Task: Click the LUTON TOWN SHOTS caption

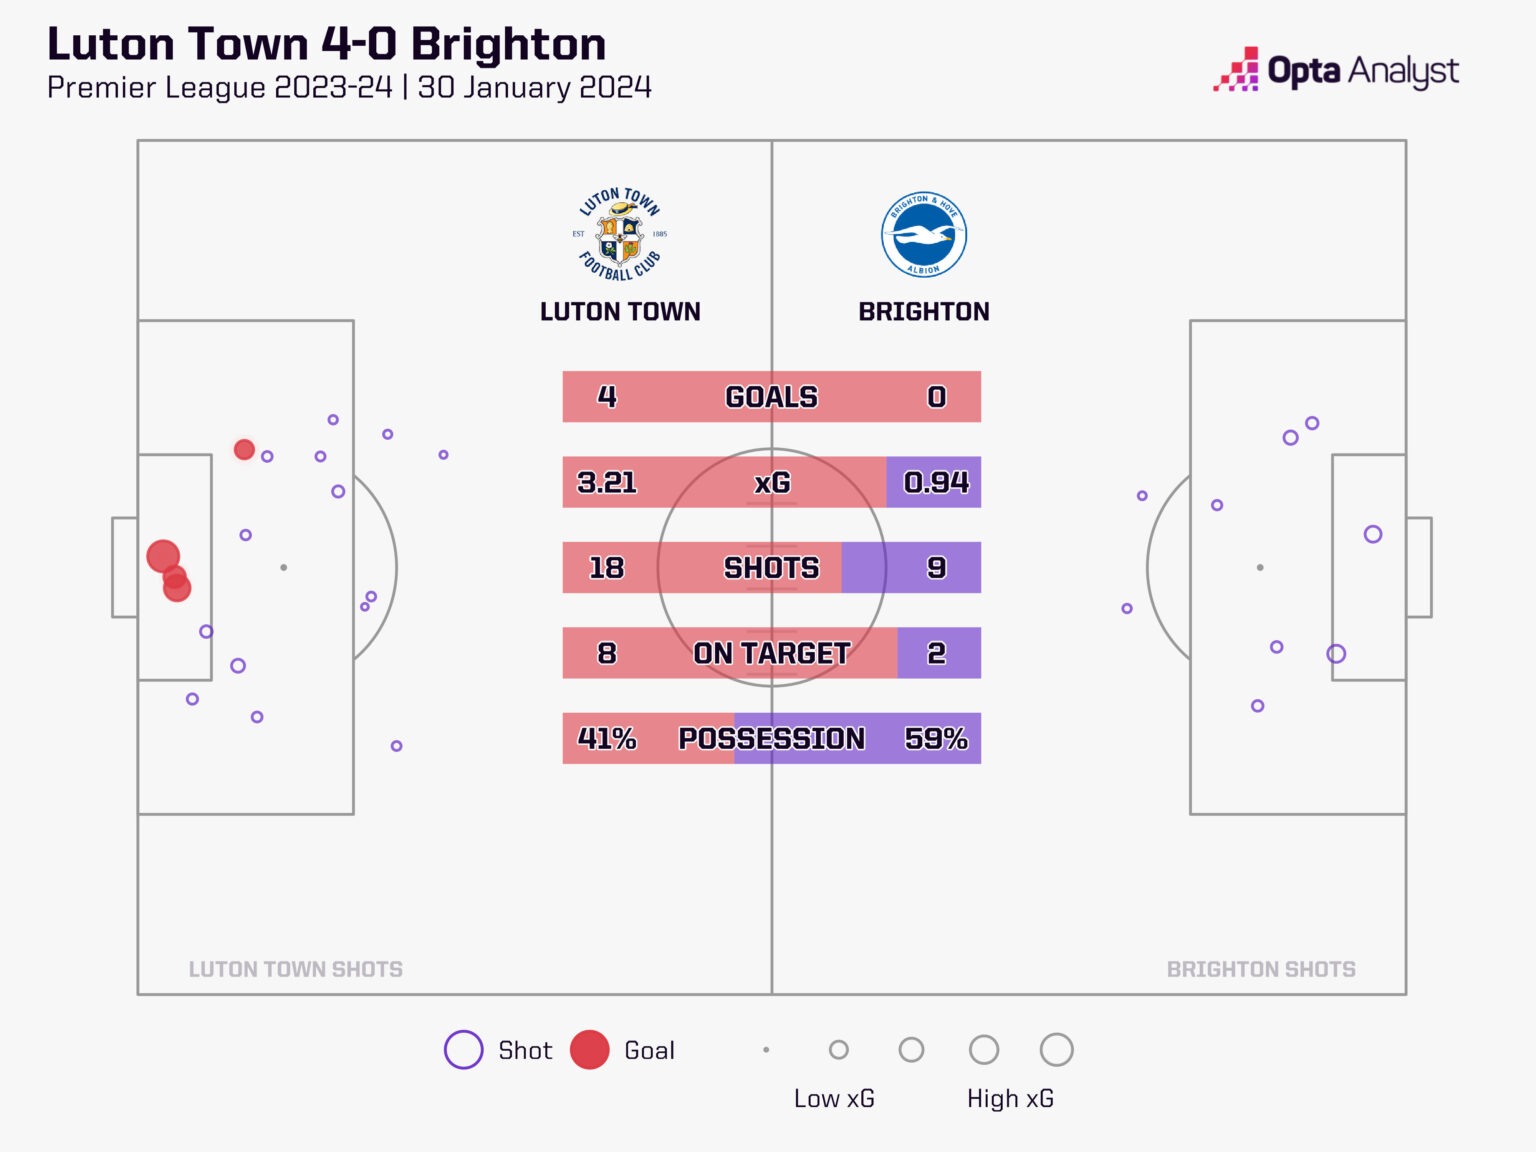Action: [x=296, y=969]
